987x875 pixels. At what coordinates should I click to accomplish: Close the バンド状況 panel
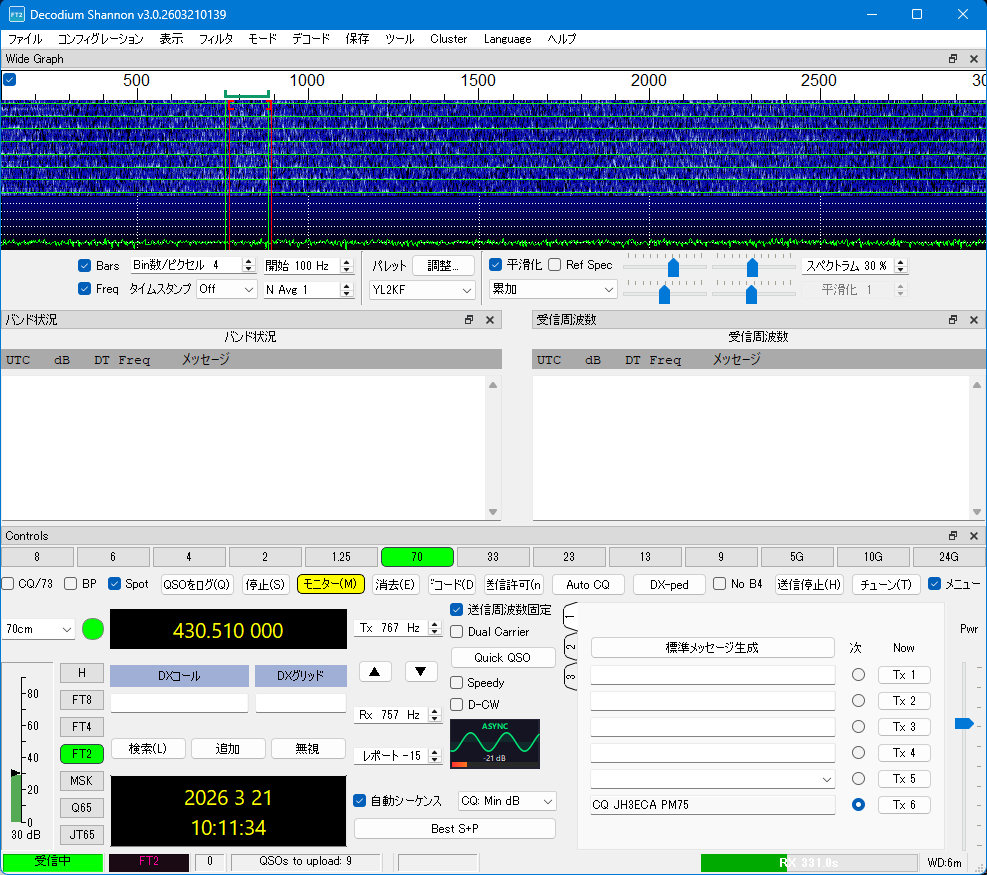tap(490, 320)
